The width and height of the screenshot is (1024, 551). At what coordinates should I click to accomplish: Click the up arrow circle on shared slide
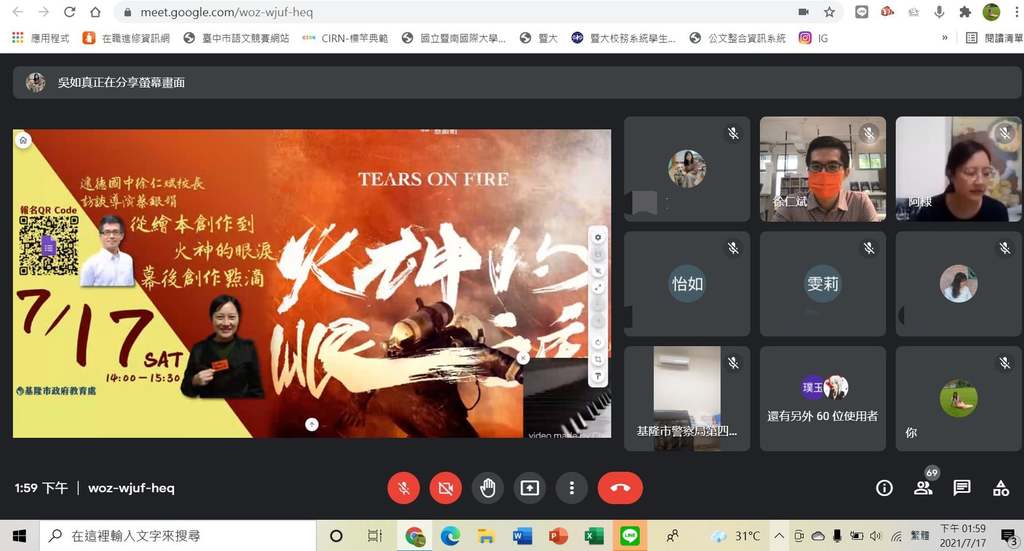312,424
